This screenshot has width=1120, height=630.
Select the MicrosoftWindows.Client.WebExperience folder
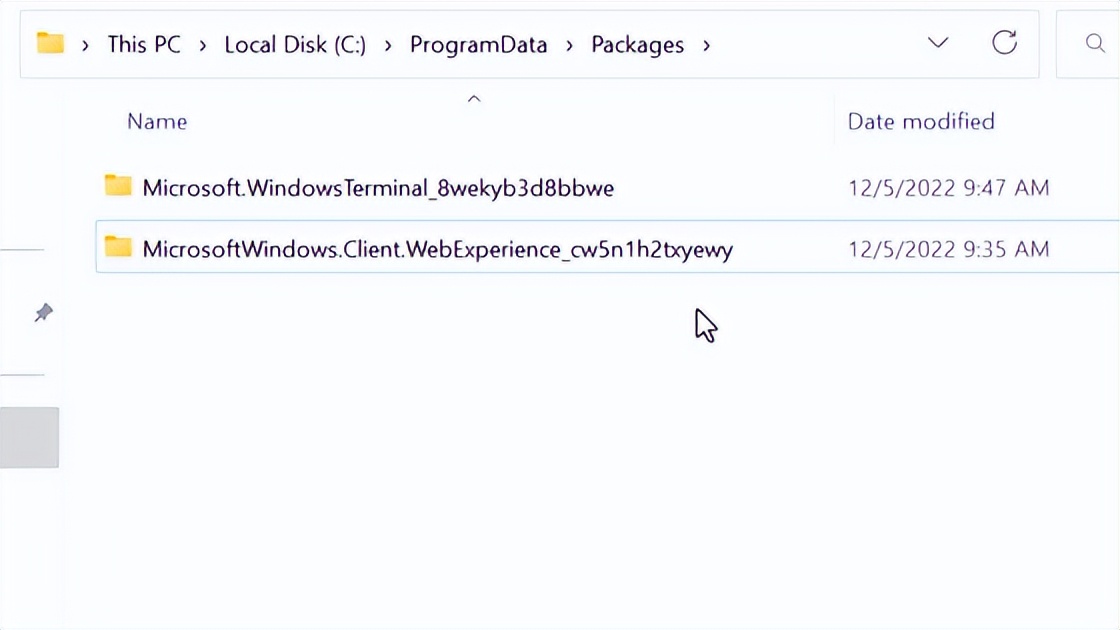tap(440, 249)
